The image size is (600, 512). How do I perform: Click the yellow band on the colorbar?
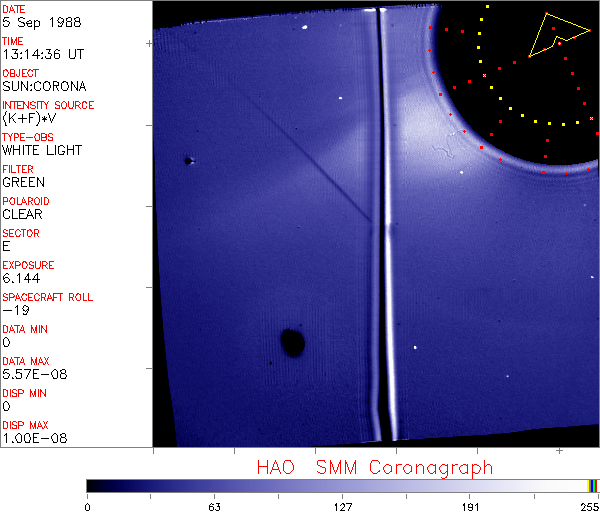[589, 486]
